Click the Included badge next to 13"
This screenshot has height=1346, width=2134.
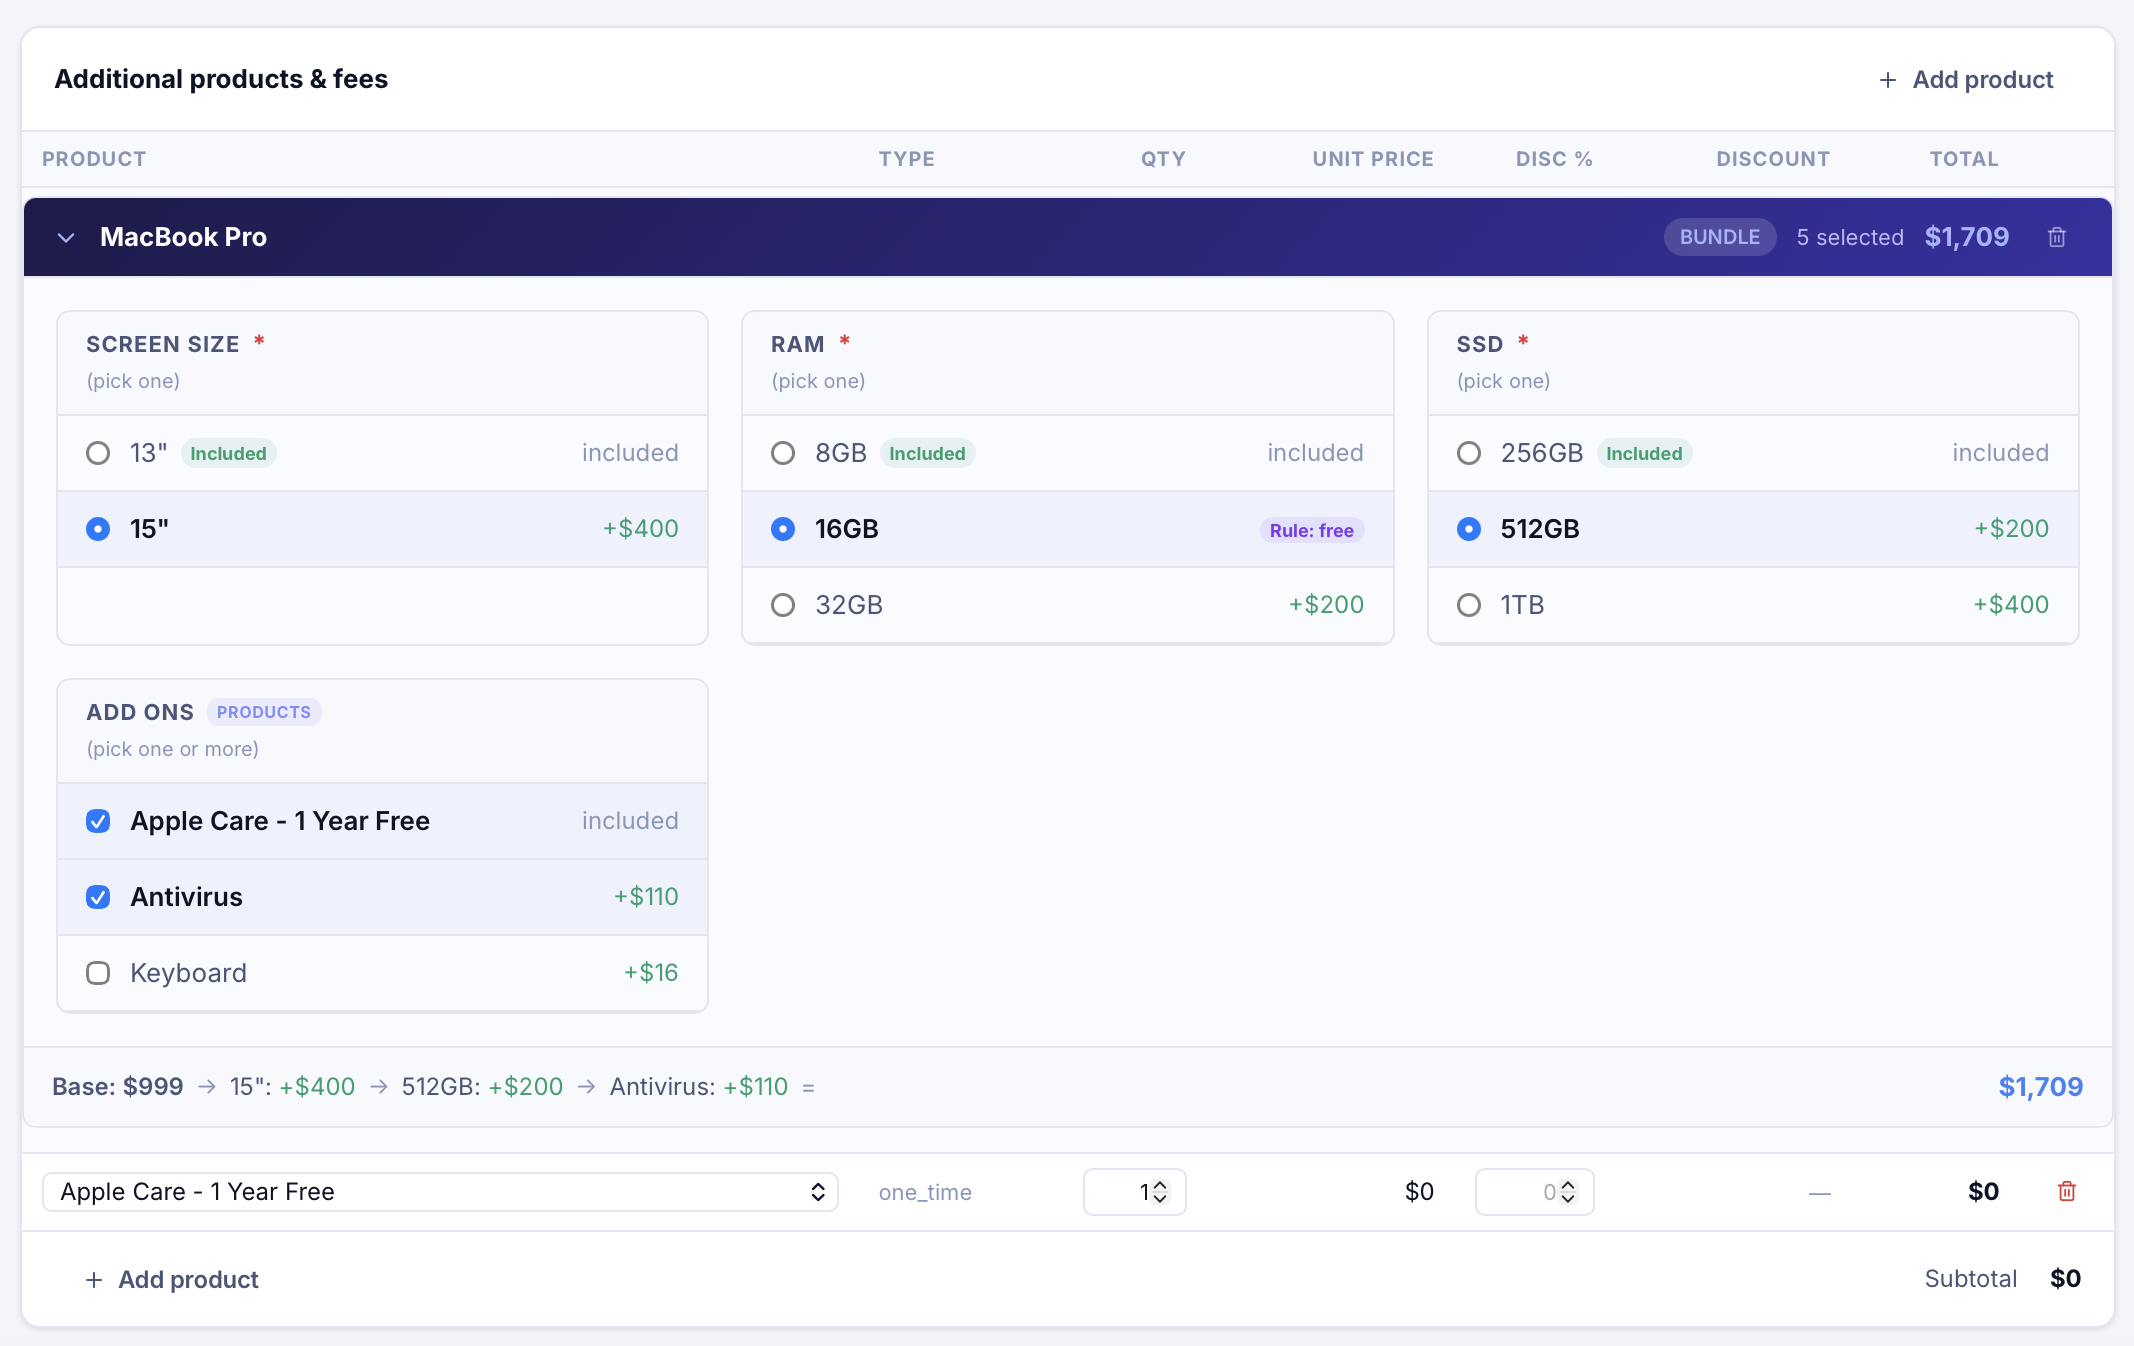click(x=228, y=454)
